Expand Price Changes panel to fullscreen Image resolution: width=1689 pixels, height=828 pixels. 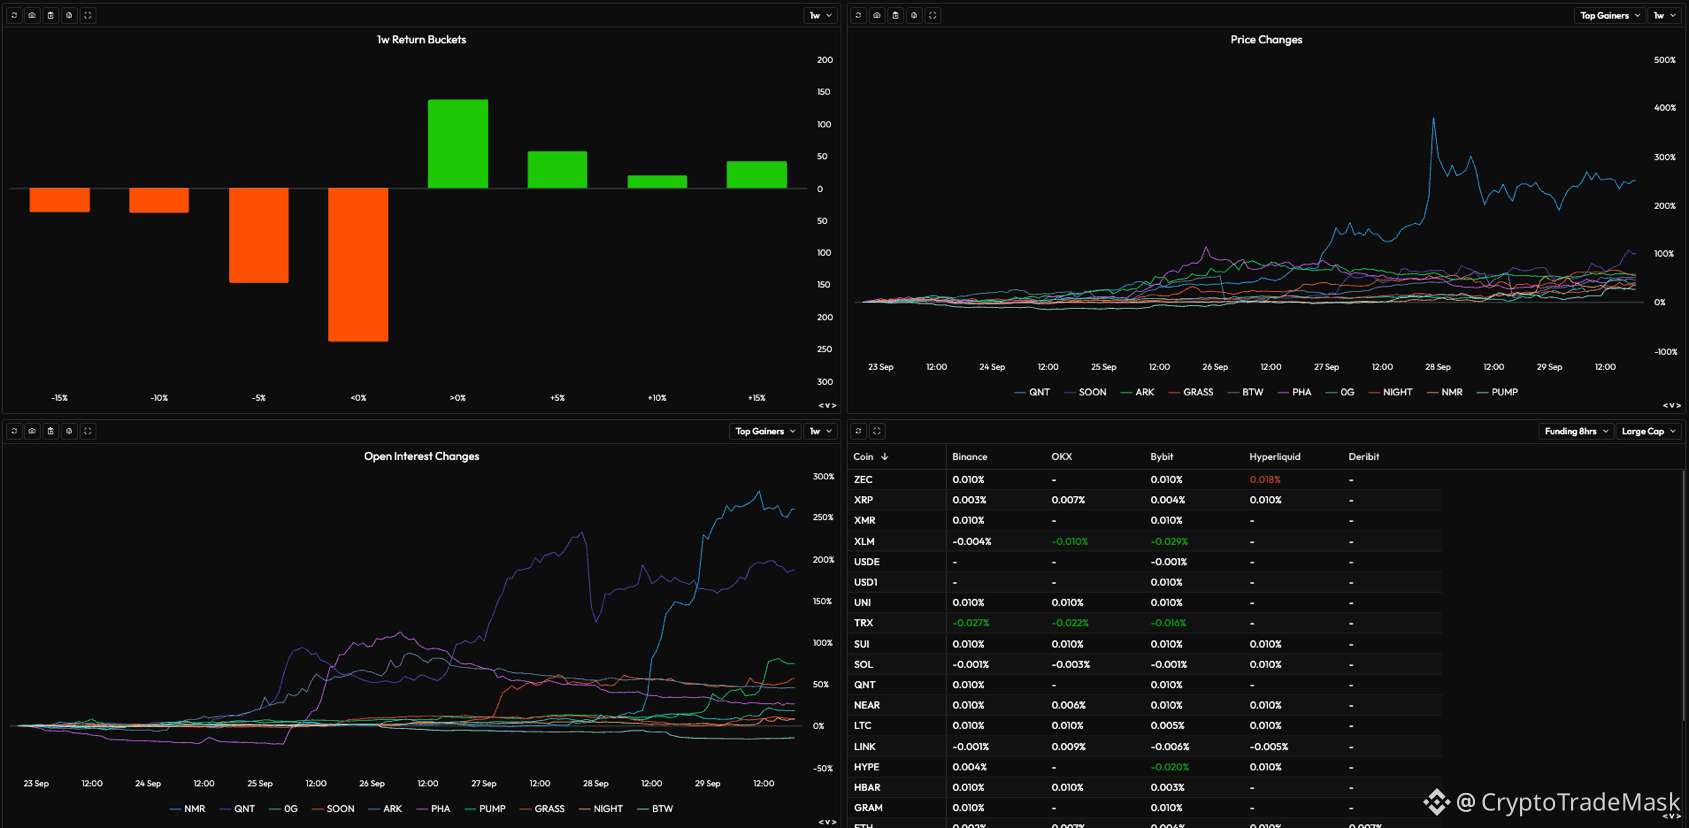(932, 15)
